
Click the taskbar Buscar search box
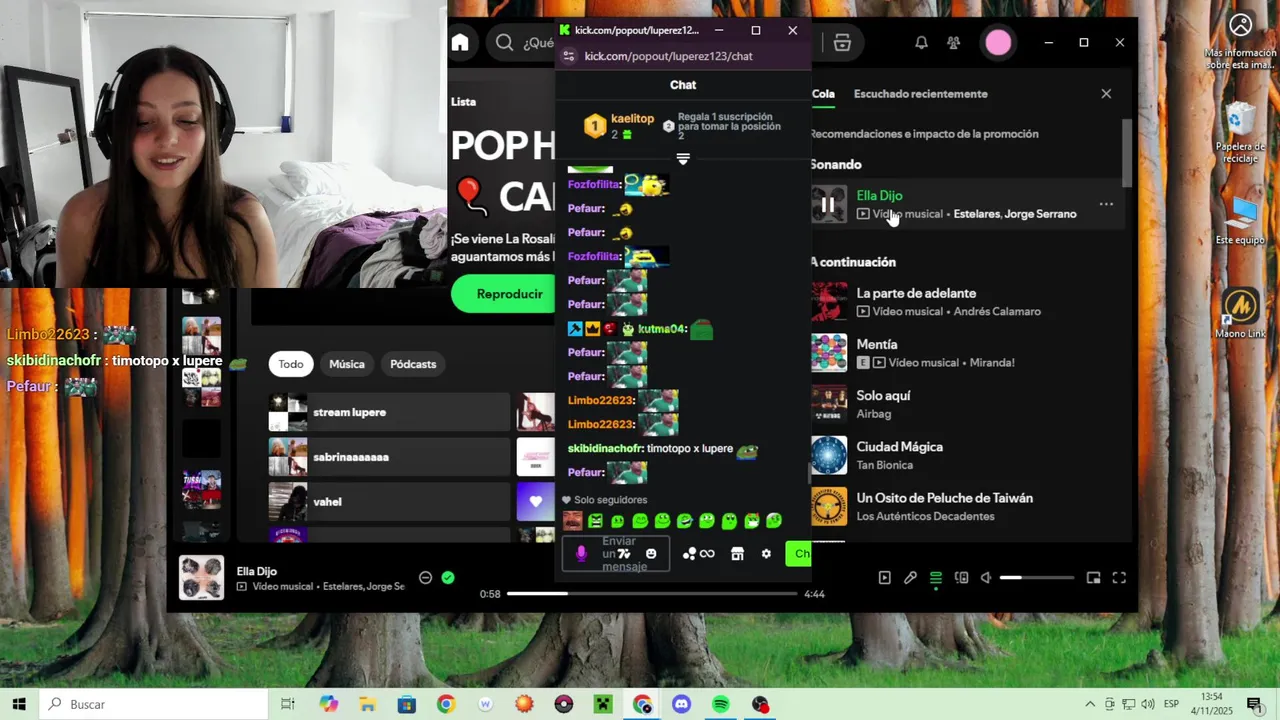coord(154,704)
